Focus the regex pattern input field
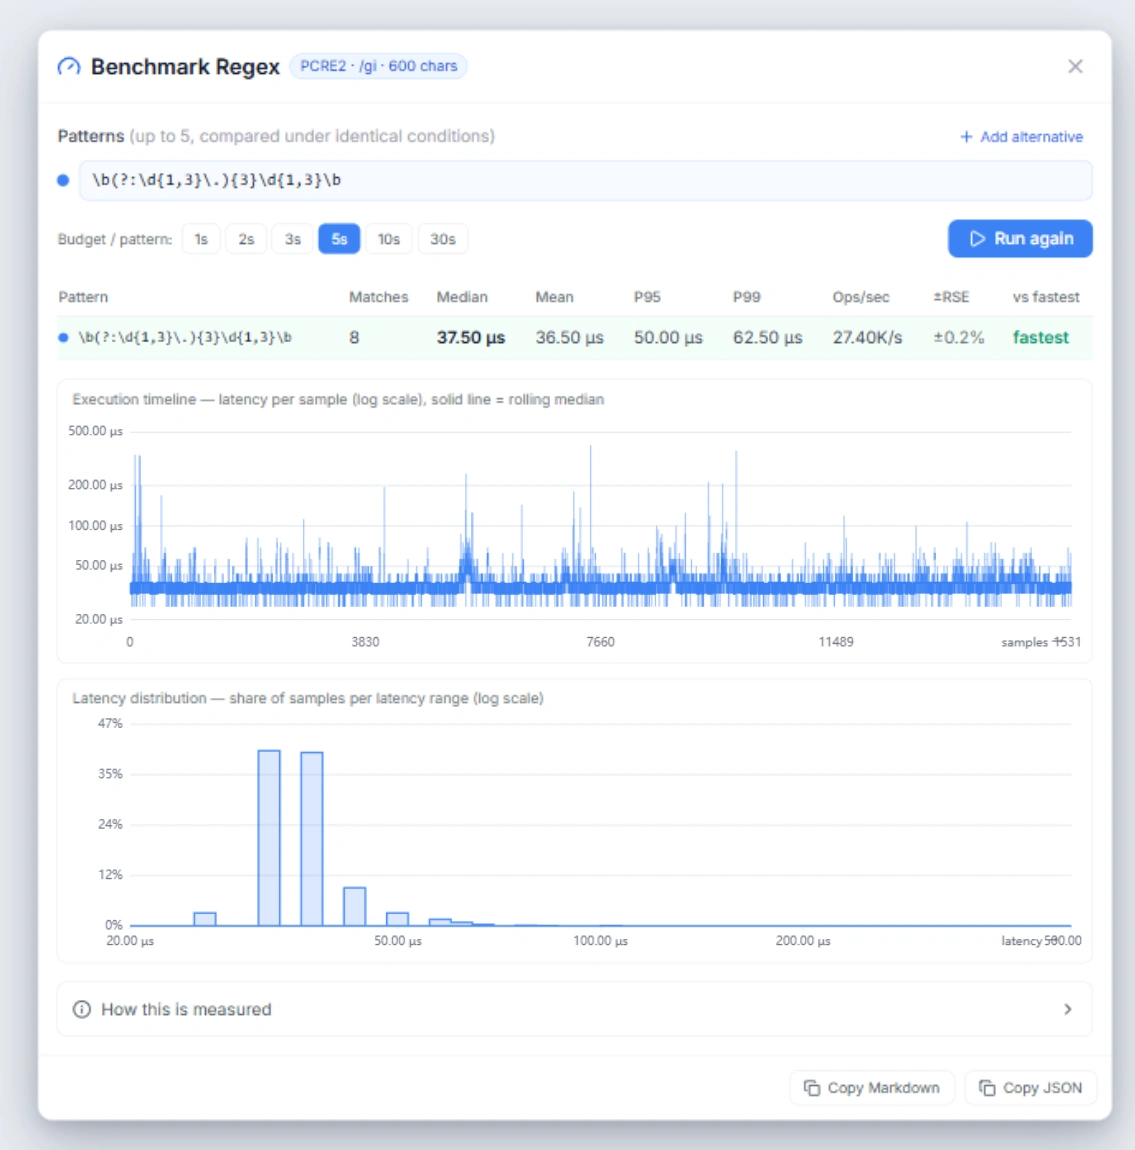 [x=586, y=180]
